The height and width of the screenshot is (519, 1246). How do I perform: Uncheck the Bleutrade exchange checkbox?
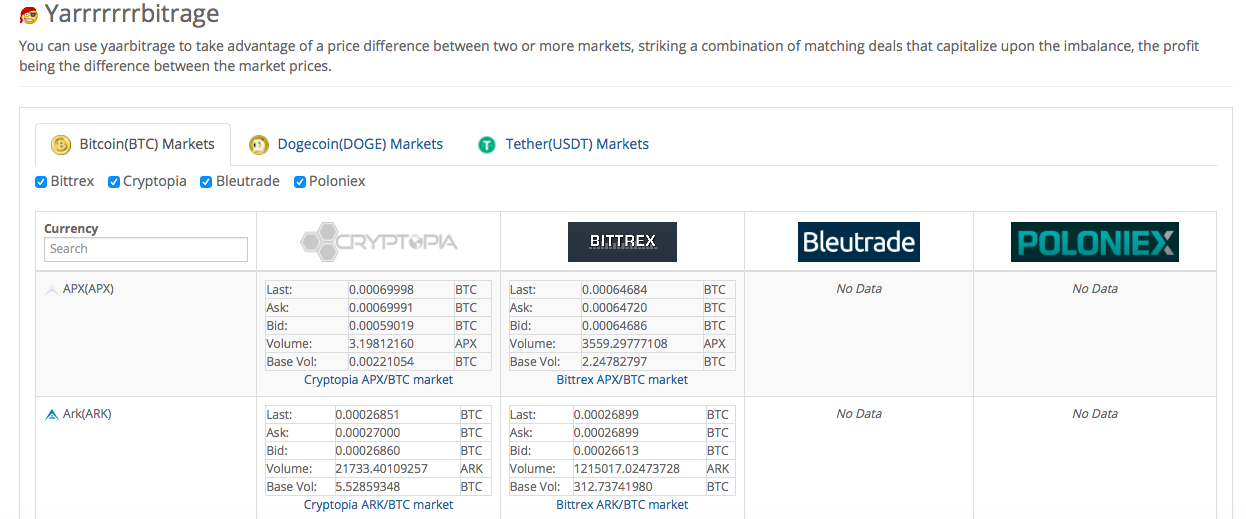[207, 182]
